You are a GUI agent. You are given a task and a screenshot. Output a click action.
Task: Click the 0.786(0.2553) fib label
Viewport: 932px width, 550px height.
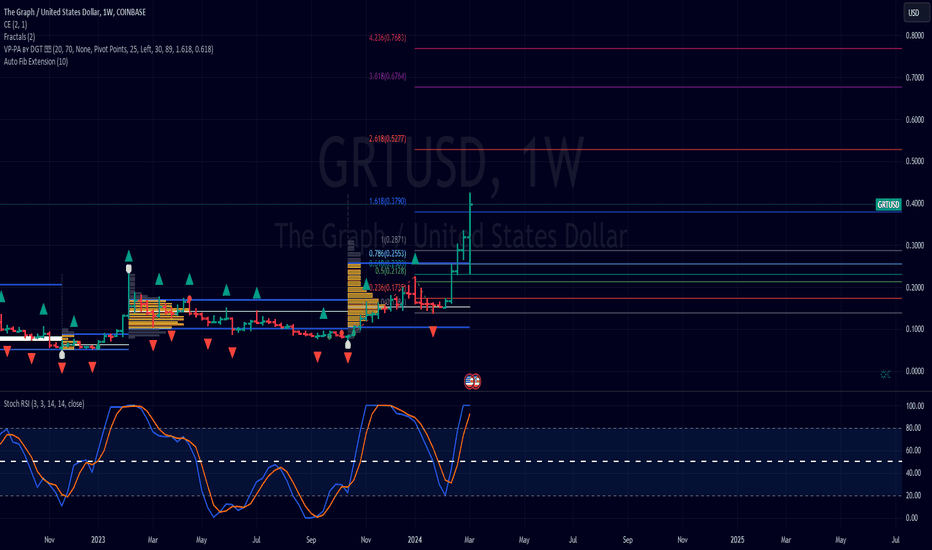pos(388,254)
